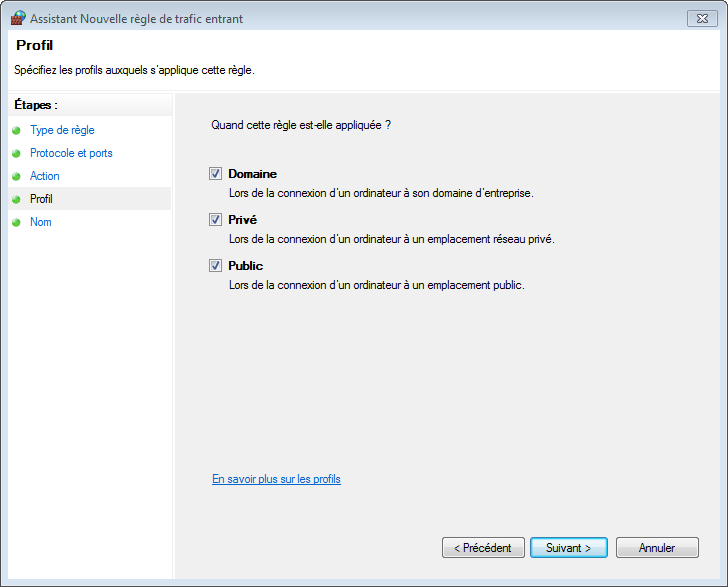728x587 pixels.
Task: Click the green bullet beside Type de règle
Action: (16, 130)
